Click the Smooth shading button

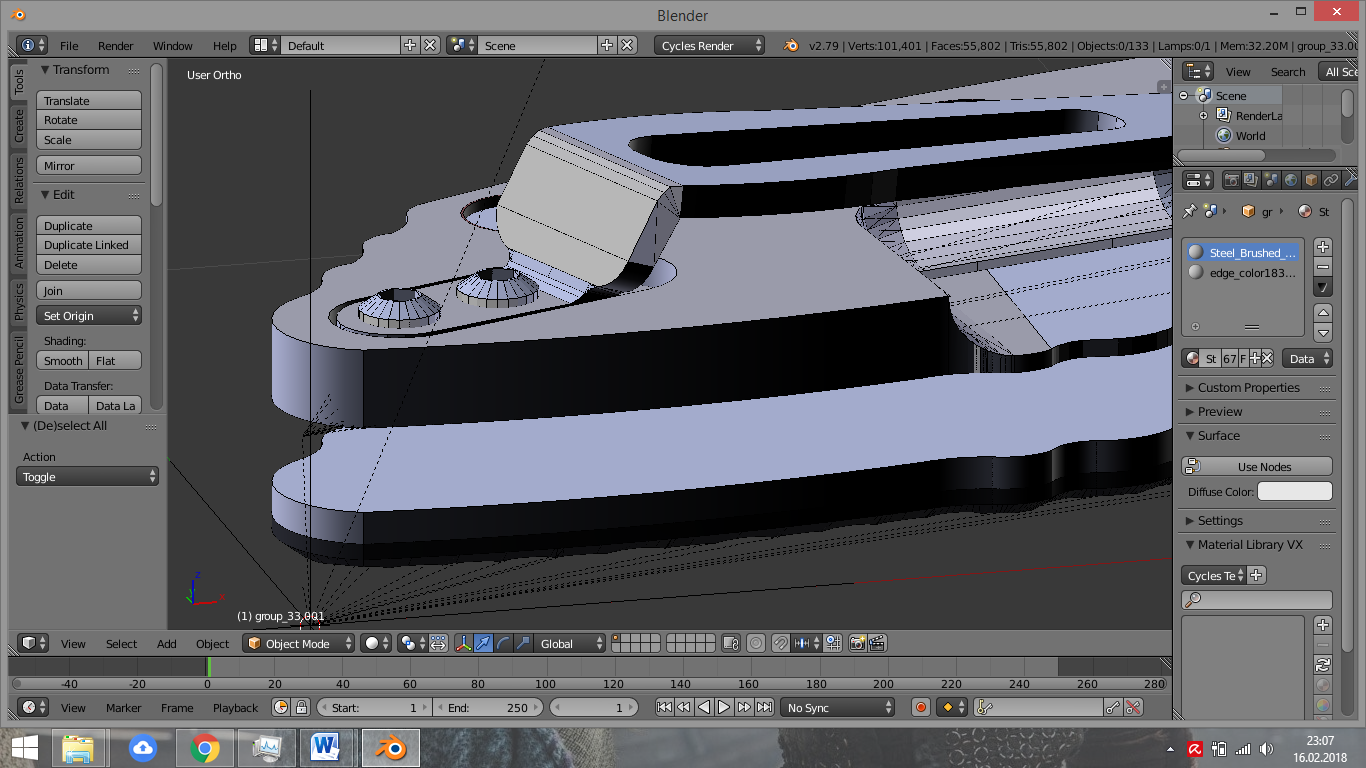click(x=63, y=360)
